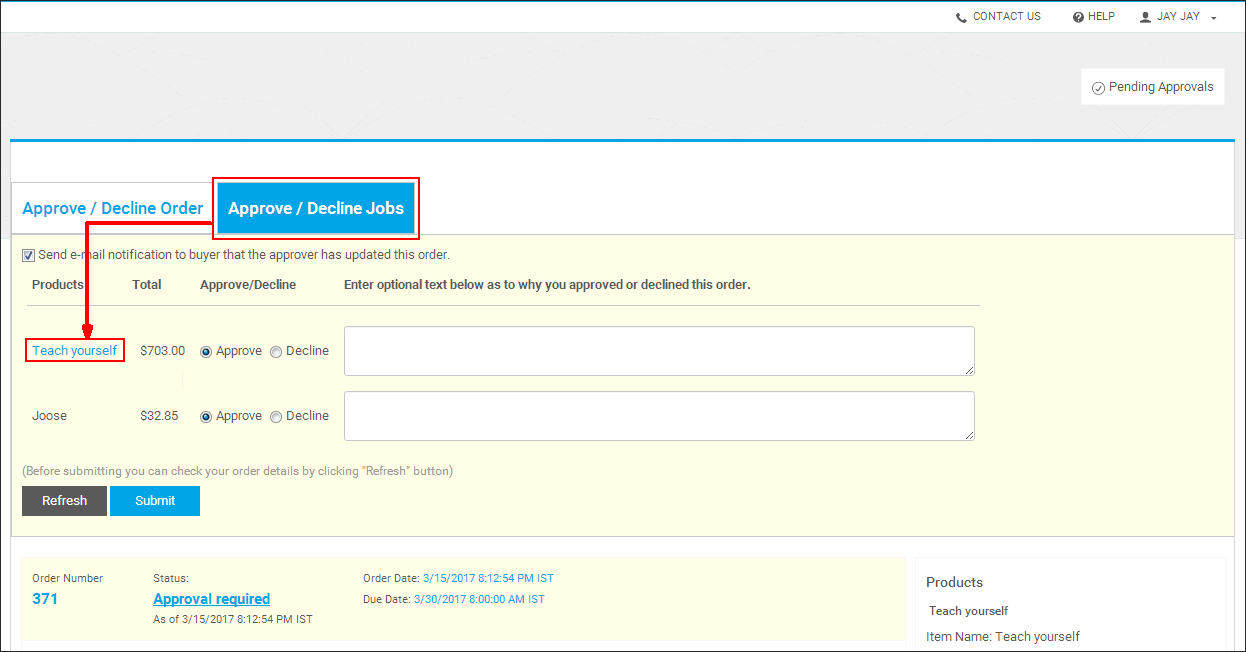
Task: Select Approve for Teach yourself
Action: click(206, 352)
